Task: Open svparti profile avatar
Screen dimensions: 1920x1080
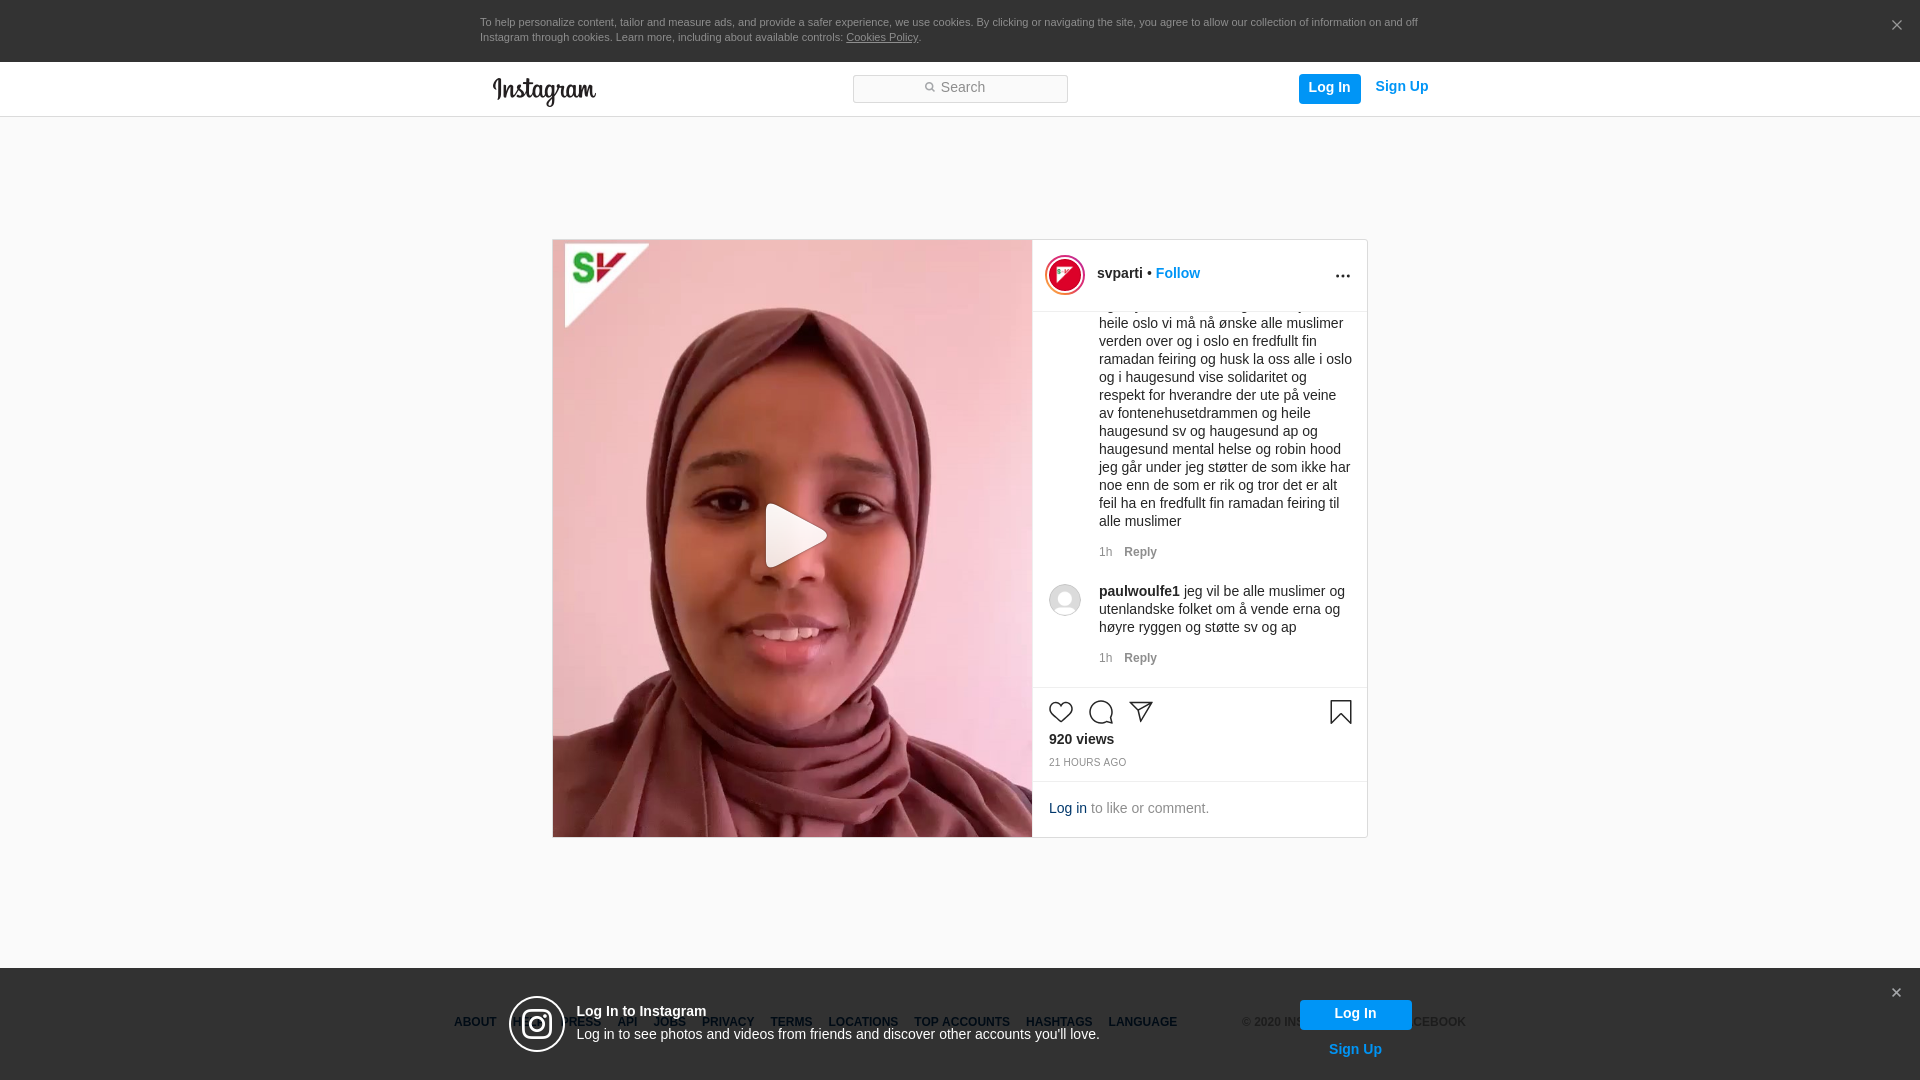Action: click(1065, 275)
